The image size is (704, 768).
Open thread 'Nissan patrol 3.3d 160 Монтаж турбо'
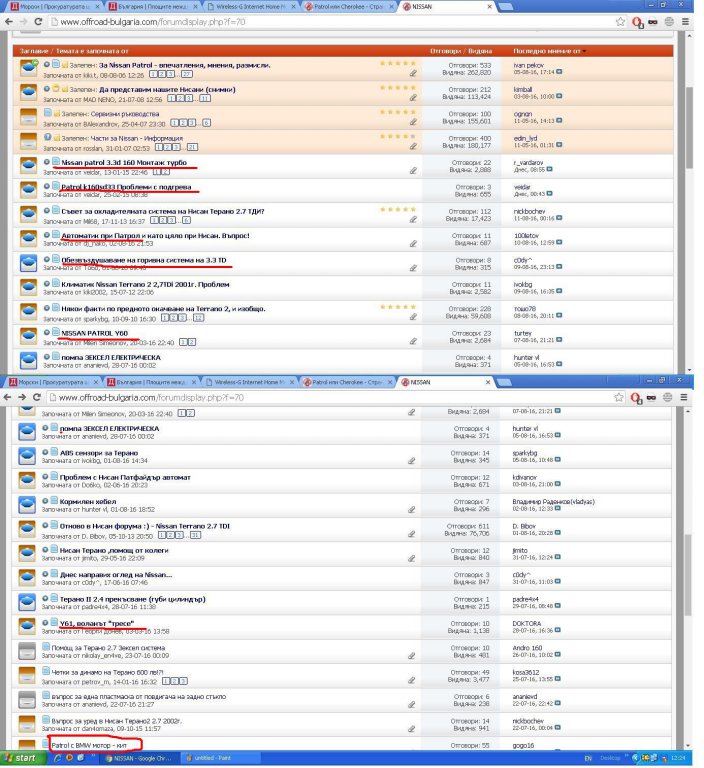click(x=124, y=163)
